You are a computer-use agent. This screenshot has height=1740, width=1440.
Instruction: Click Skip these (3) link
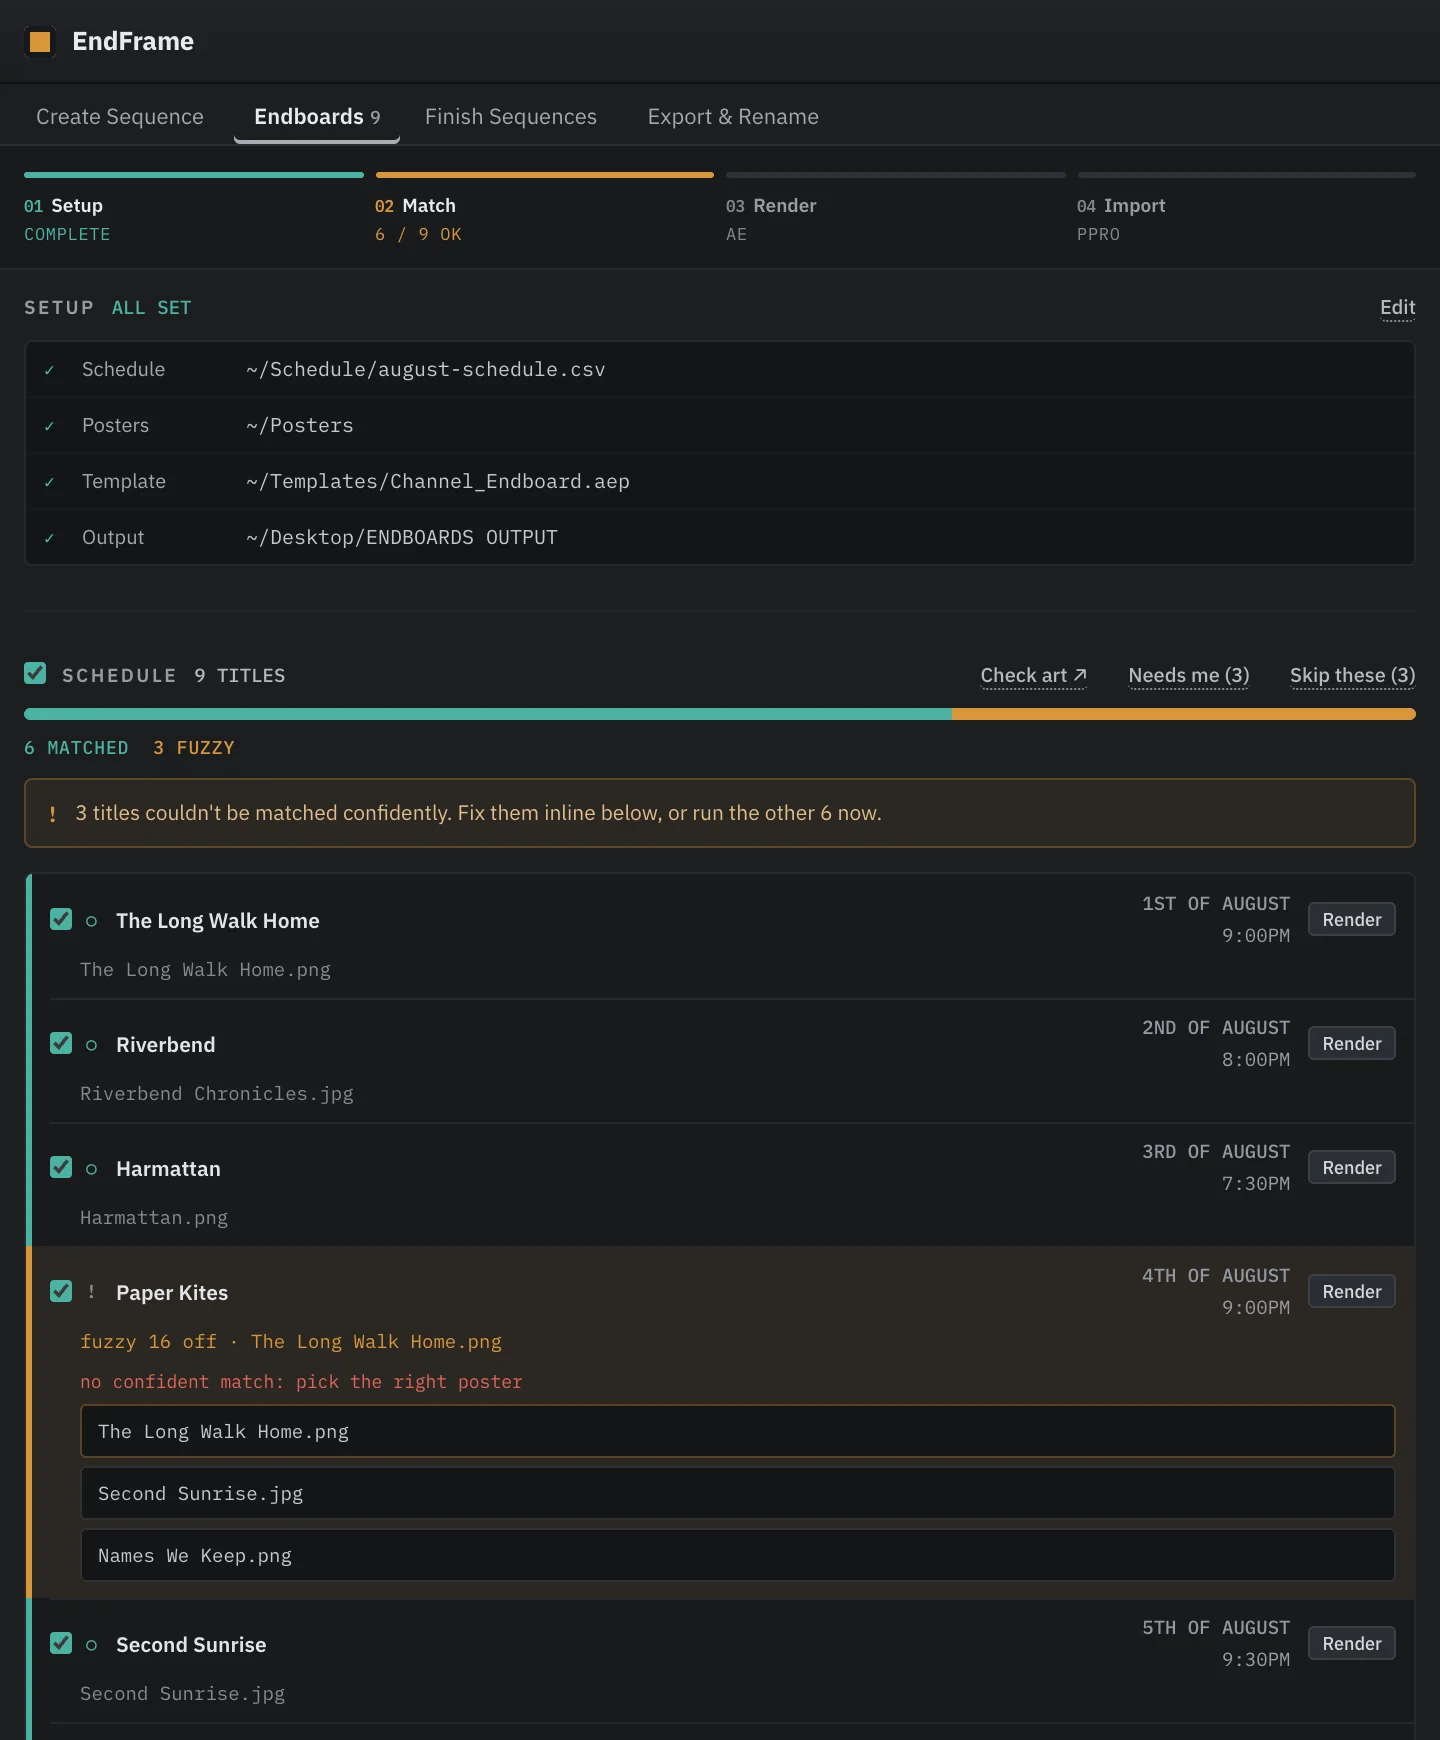(1352, 675)
